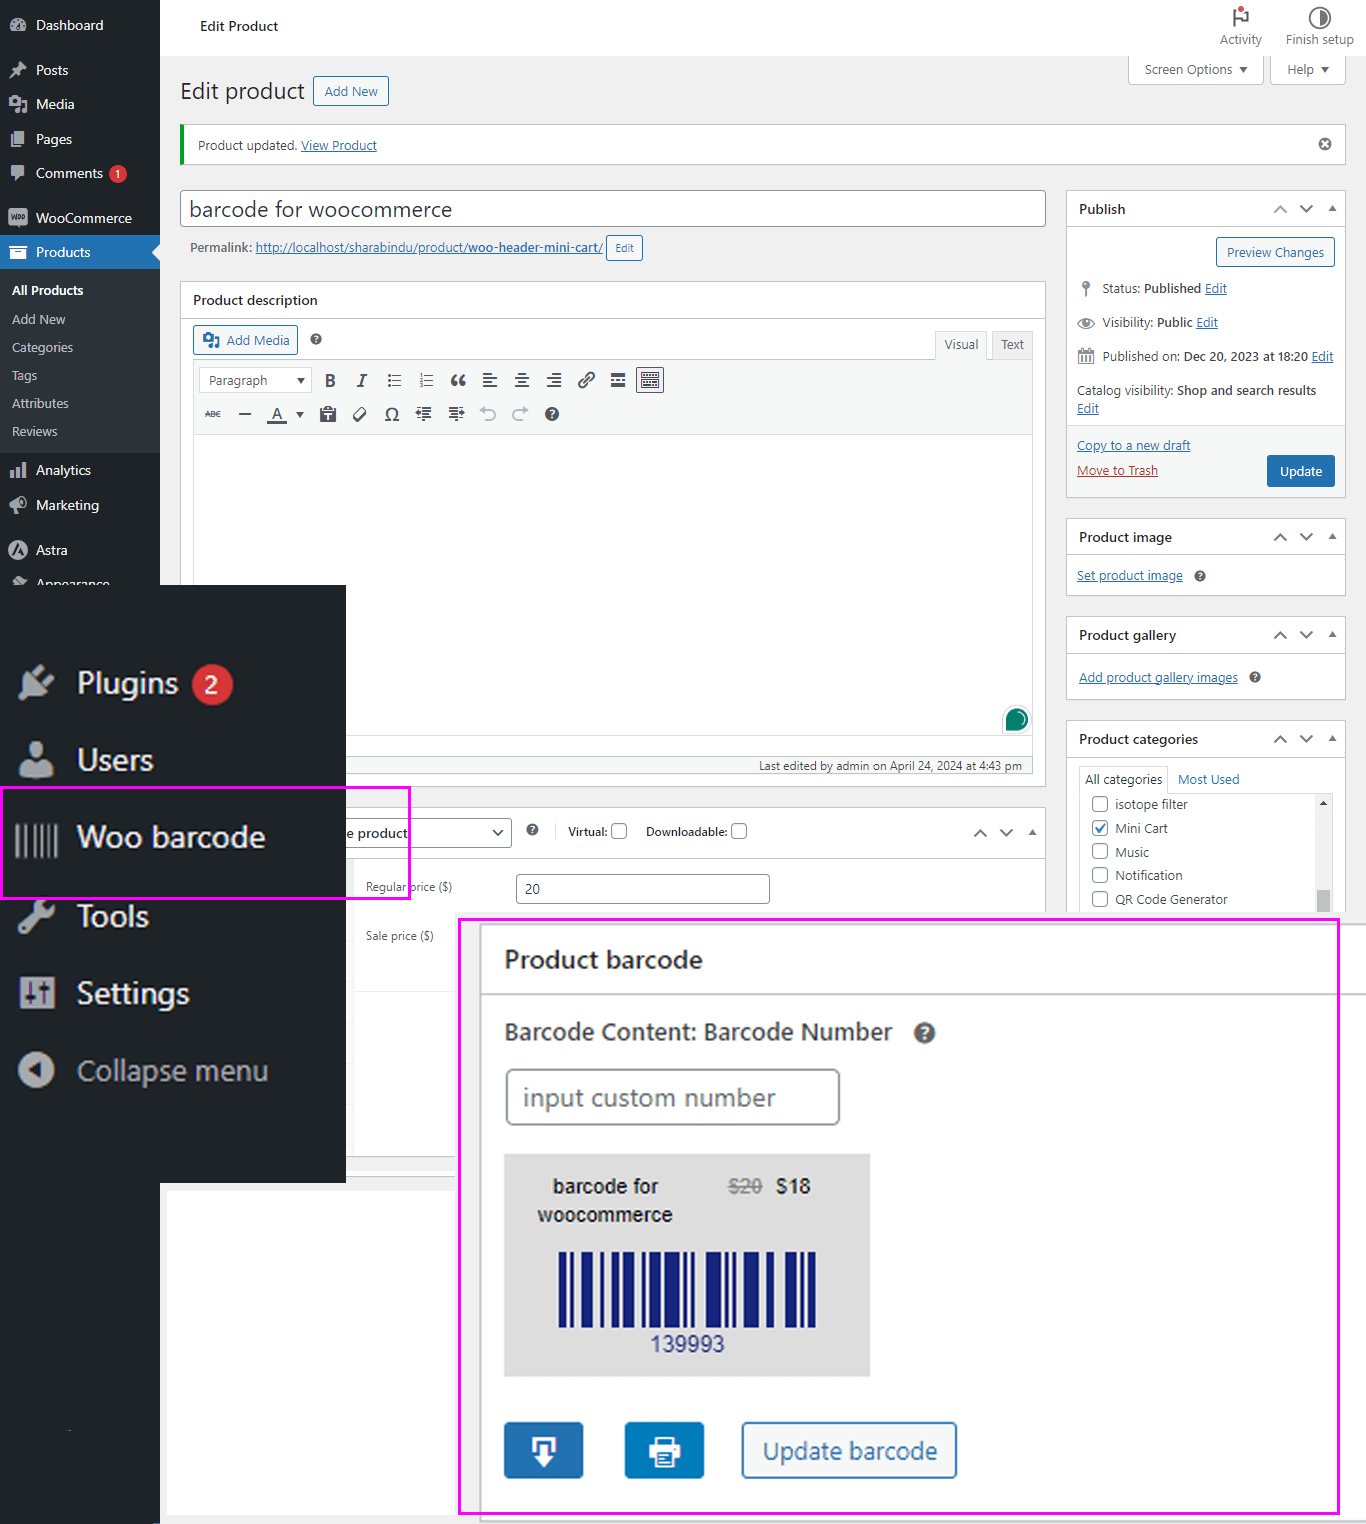Open the Paragraph format dropdown
Viewport: 1366px width, 1524px height.
256,380
